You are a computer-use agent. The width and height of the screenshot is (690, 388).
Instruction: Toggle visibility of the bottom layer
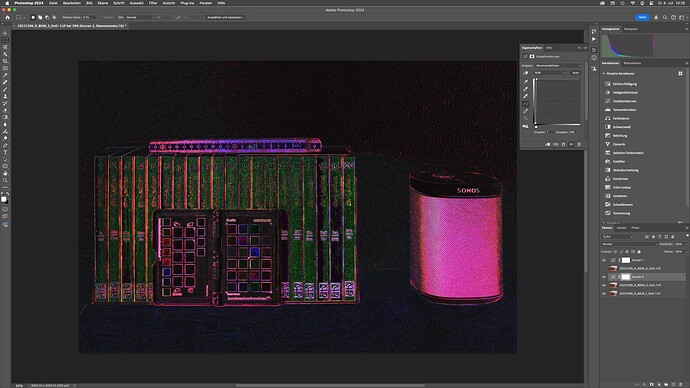604,293
